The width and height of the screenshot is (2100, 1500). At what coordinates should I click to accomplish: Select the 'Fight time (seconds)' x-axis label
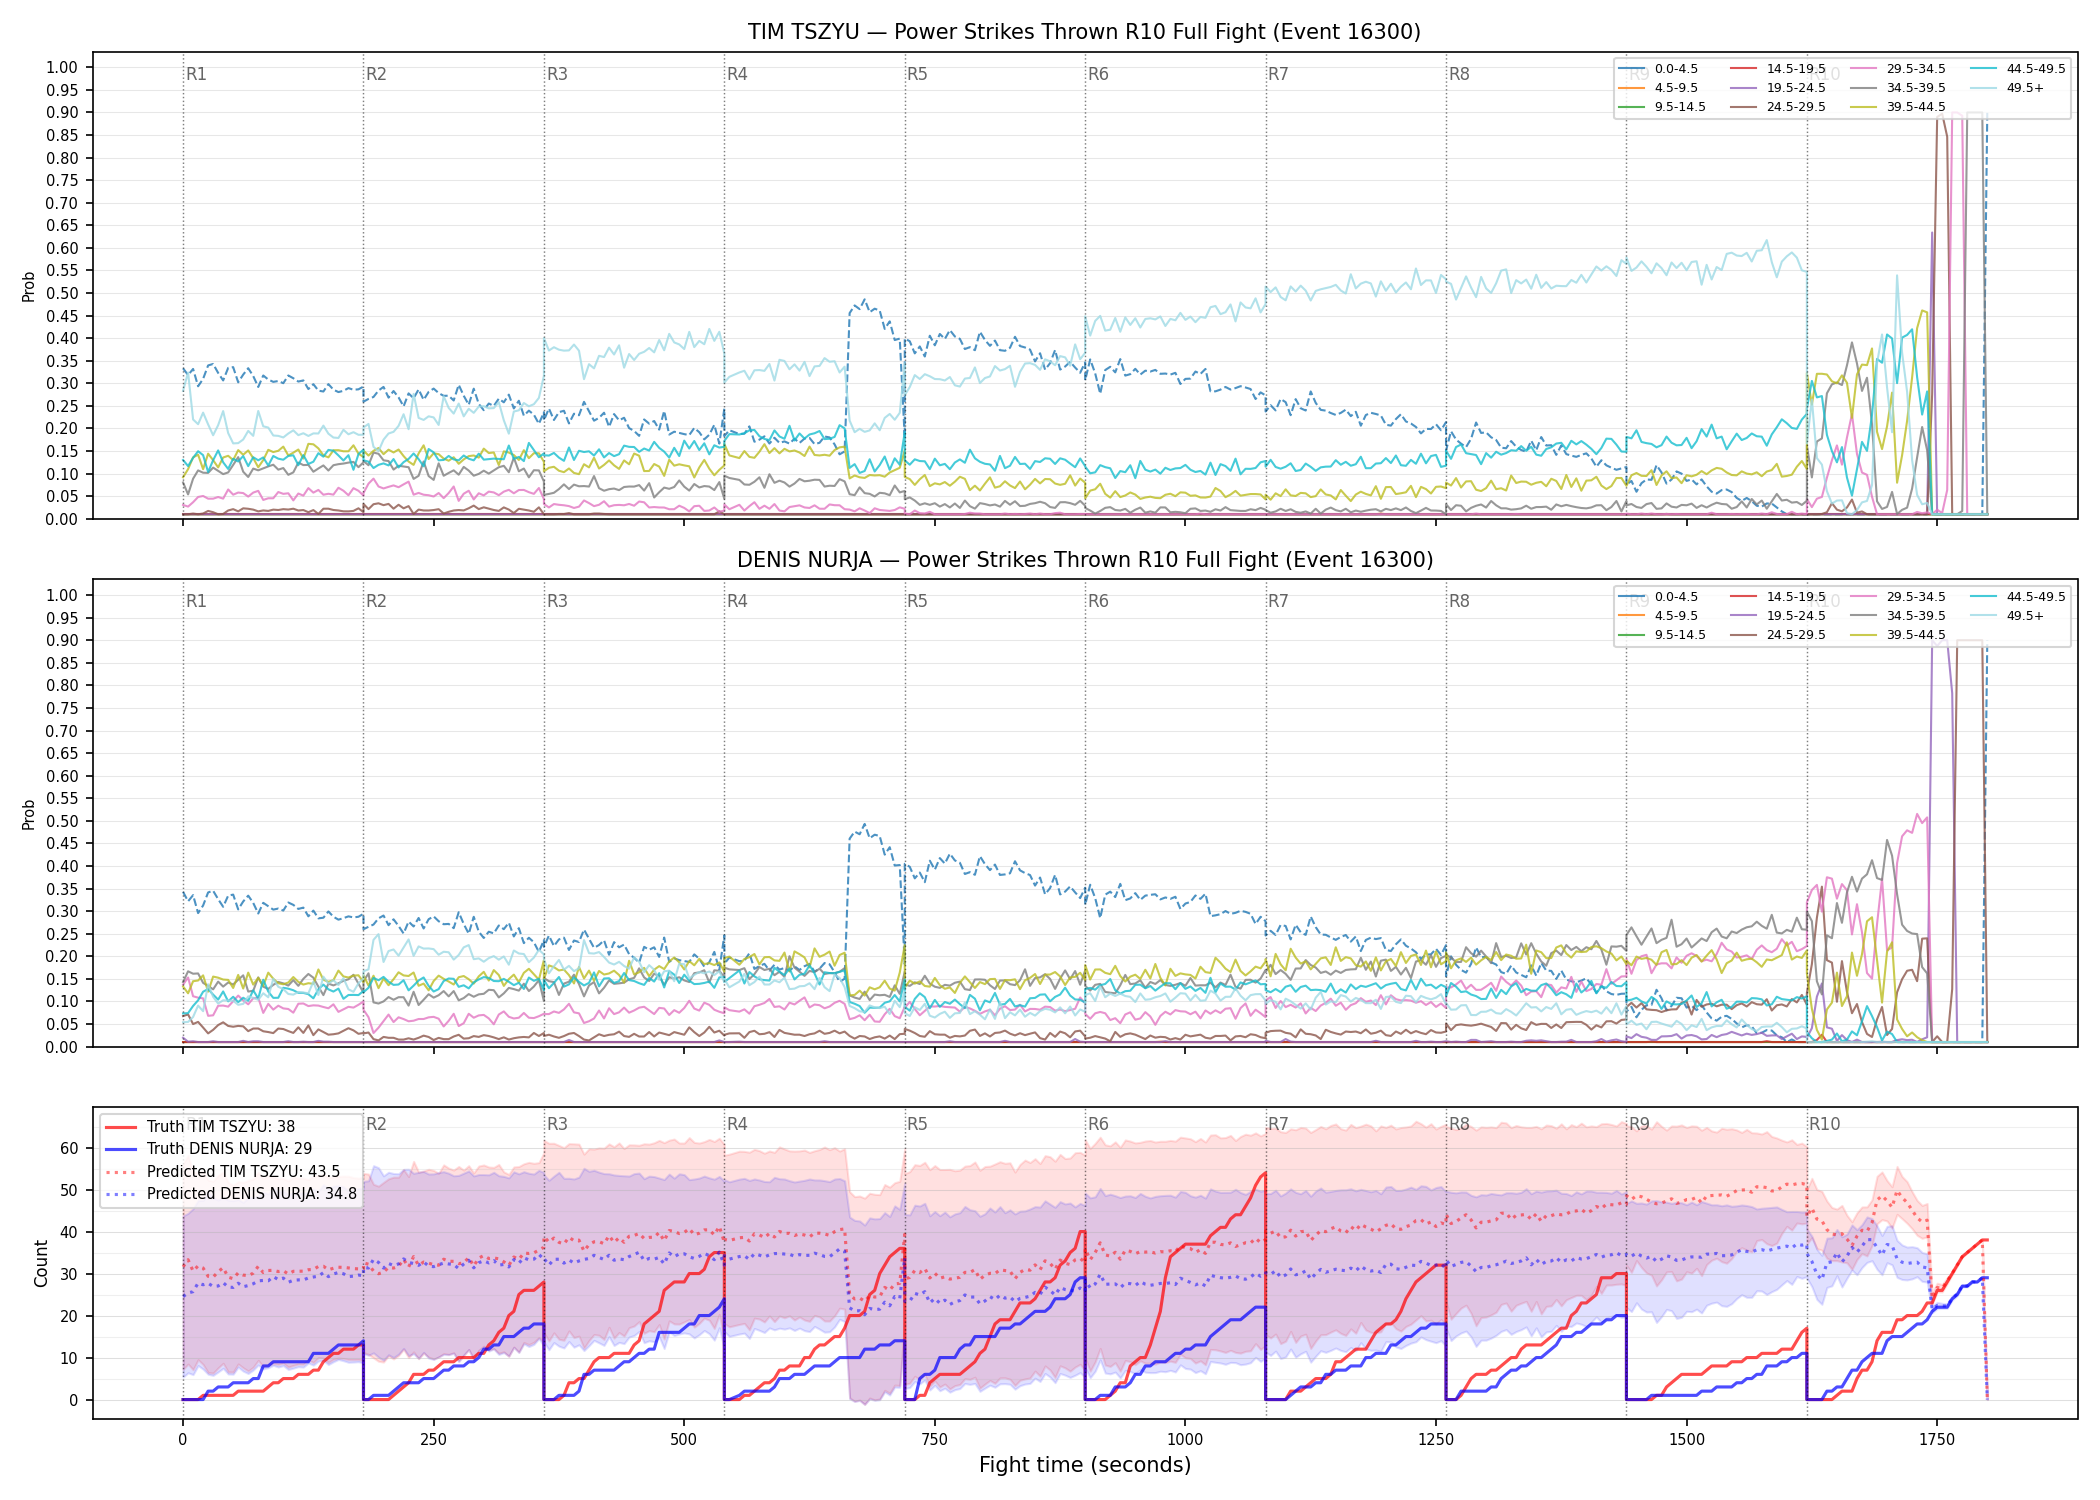(x=1085, y=1465)
